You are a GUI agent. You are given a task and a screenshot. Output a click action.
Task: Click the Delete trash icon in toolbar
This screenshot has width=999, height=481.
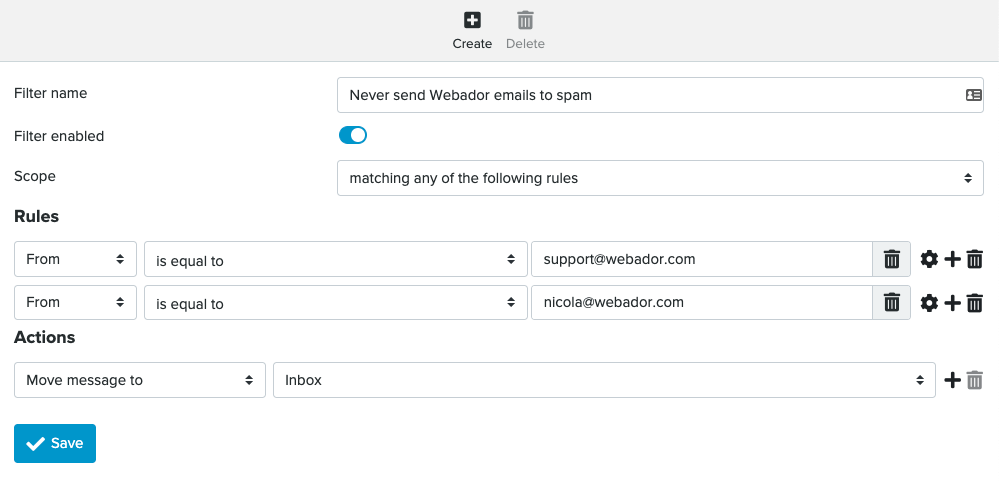pos(525,20)
